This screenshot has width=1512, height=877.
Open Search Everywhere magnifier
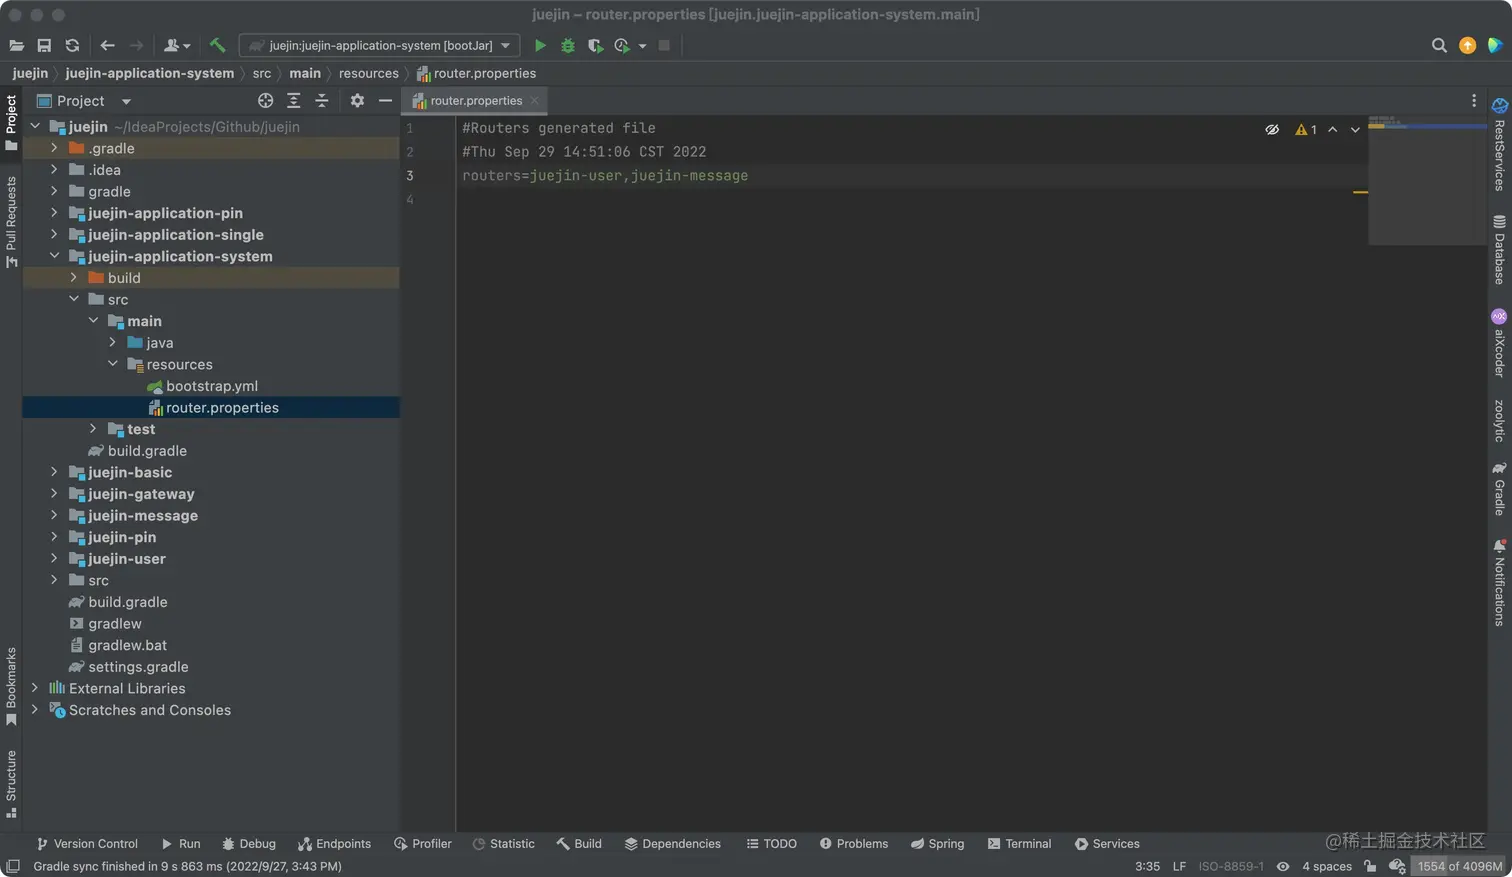pyautogui.click(x=1439, y=46)
